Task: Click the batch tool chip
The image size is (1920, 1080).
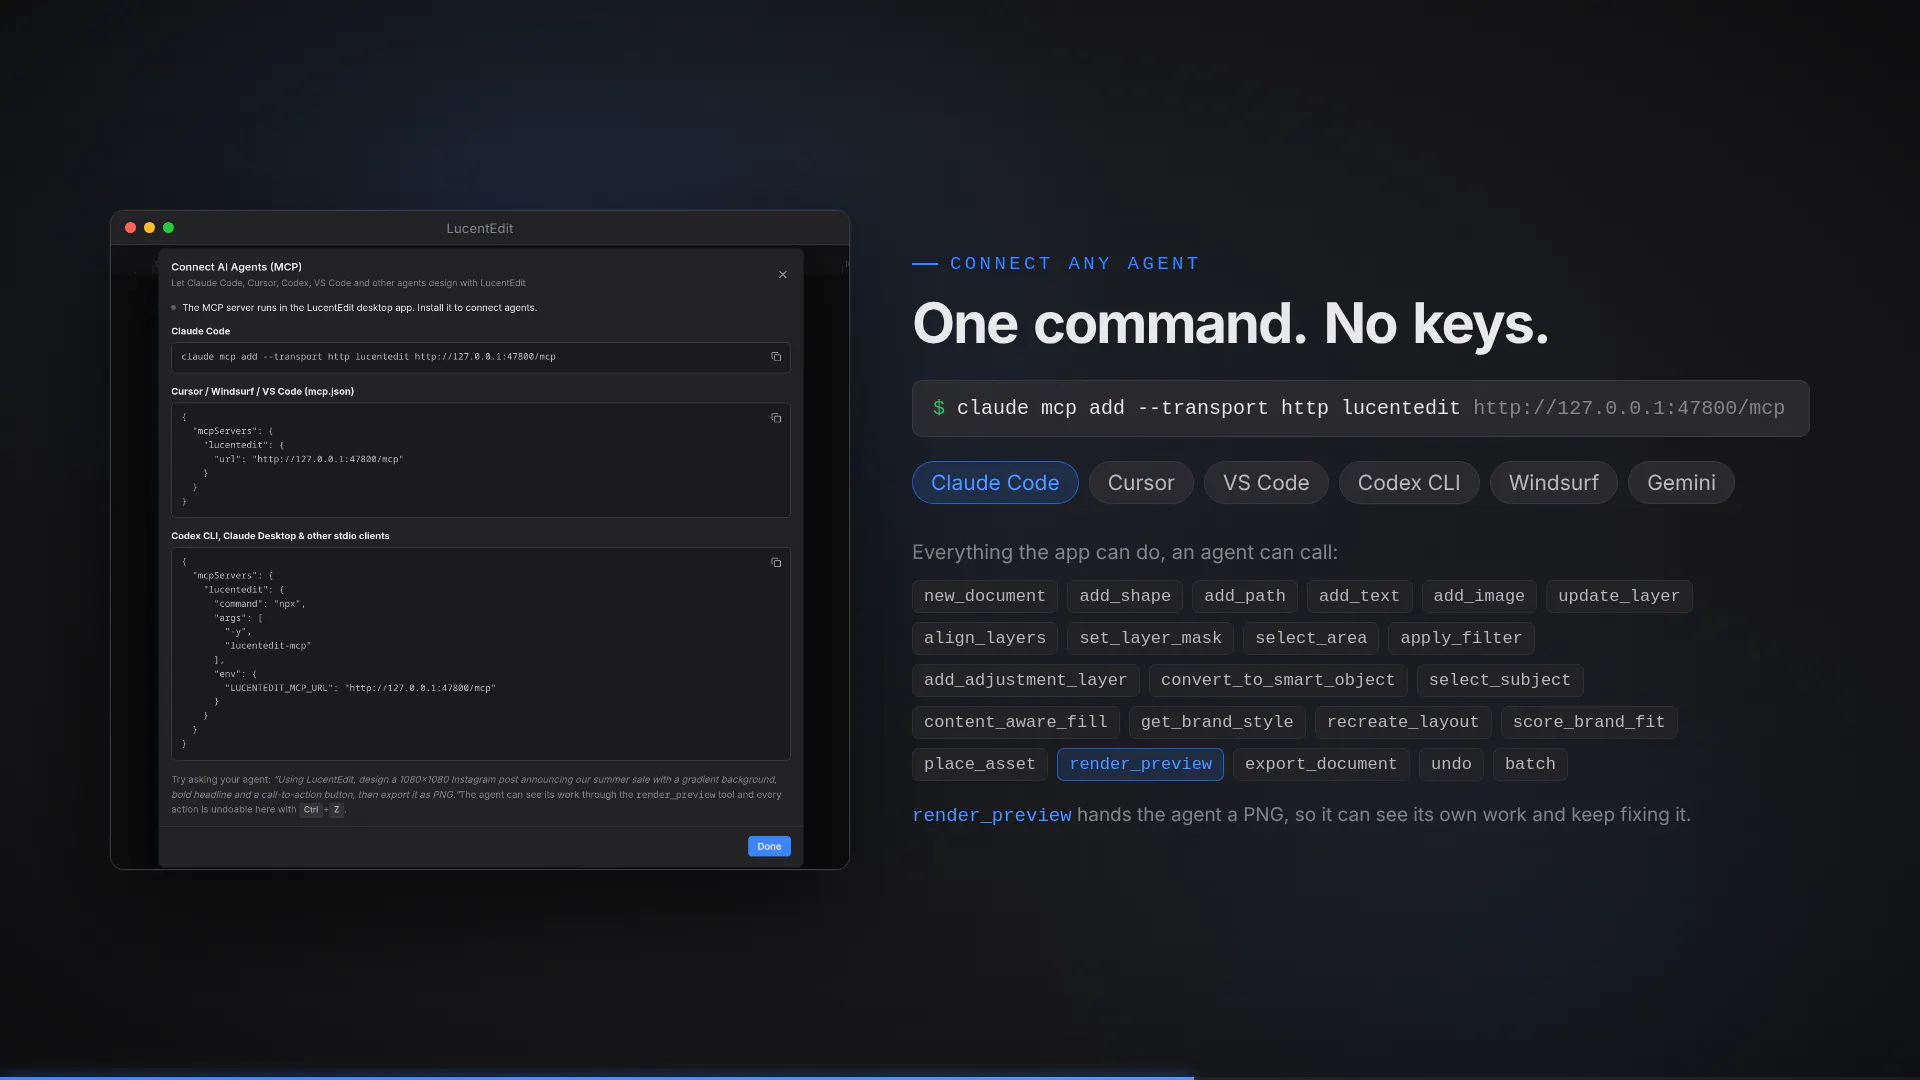Action: pyautogui.click(x=1530, y=764)
